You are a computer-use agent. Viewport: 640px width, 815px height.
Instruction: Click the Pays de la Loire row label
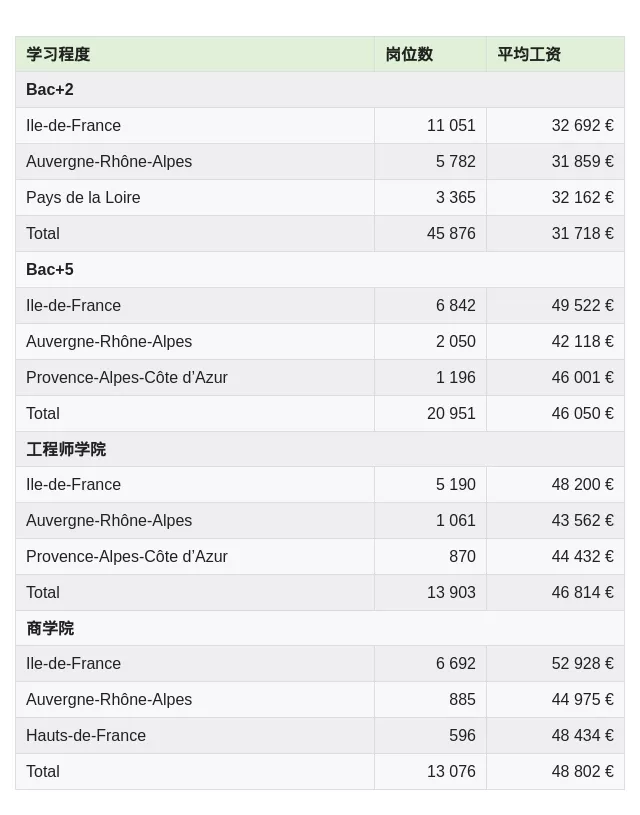coord(83,198)
